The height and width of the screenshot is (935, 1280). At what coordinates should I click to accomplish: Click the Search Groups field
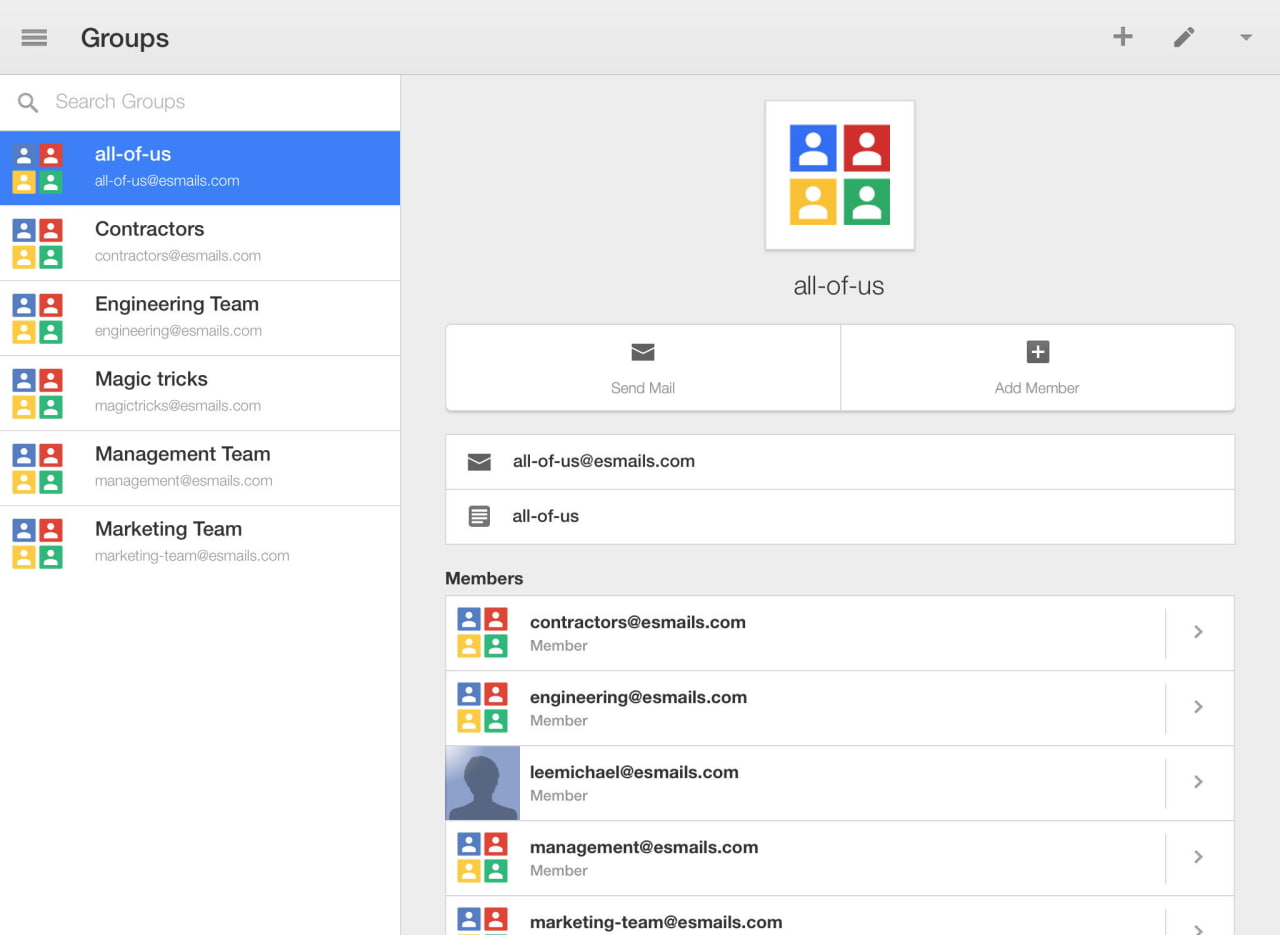[200, 102]
